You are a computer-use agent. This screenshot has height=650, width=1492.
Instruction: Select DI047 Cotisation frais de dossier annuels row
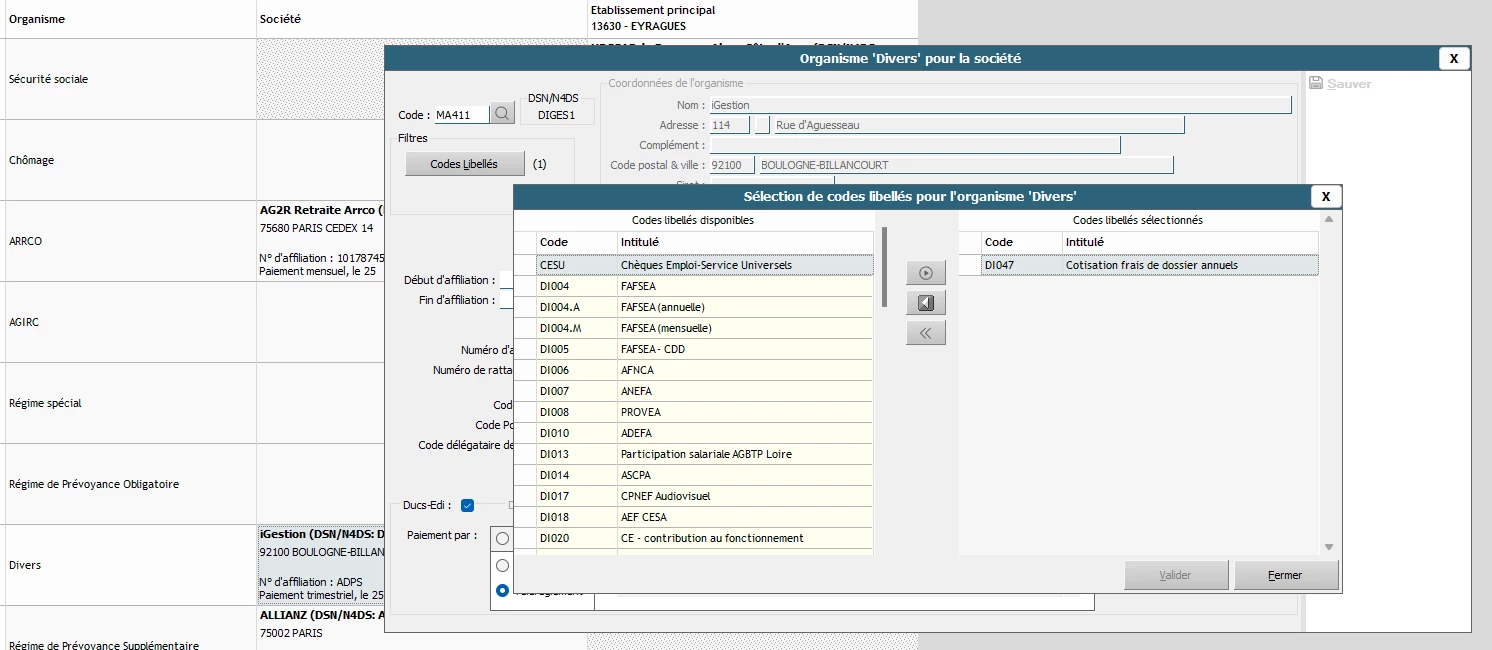(1138, 265)
